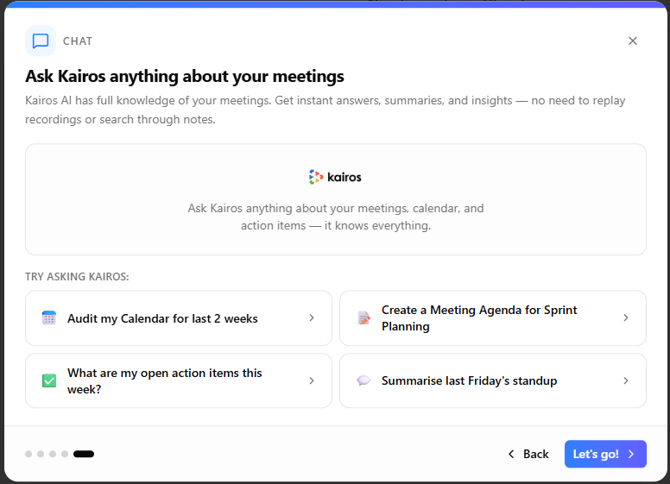The image size is (670, 484).
Task: Choose "Create a Meeting Agenda for Sprint Planning"
Action: [479, 318]
